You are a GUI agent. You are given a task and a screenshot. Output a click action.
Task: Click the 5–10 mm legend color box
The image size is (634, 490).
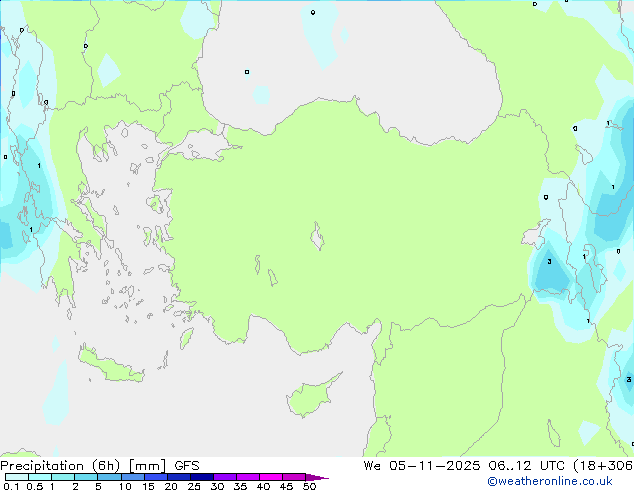(x=109, y=477)
